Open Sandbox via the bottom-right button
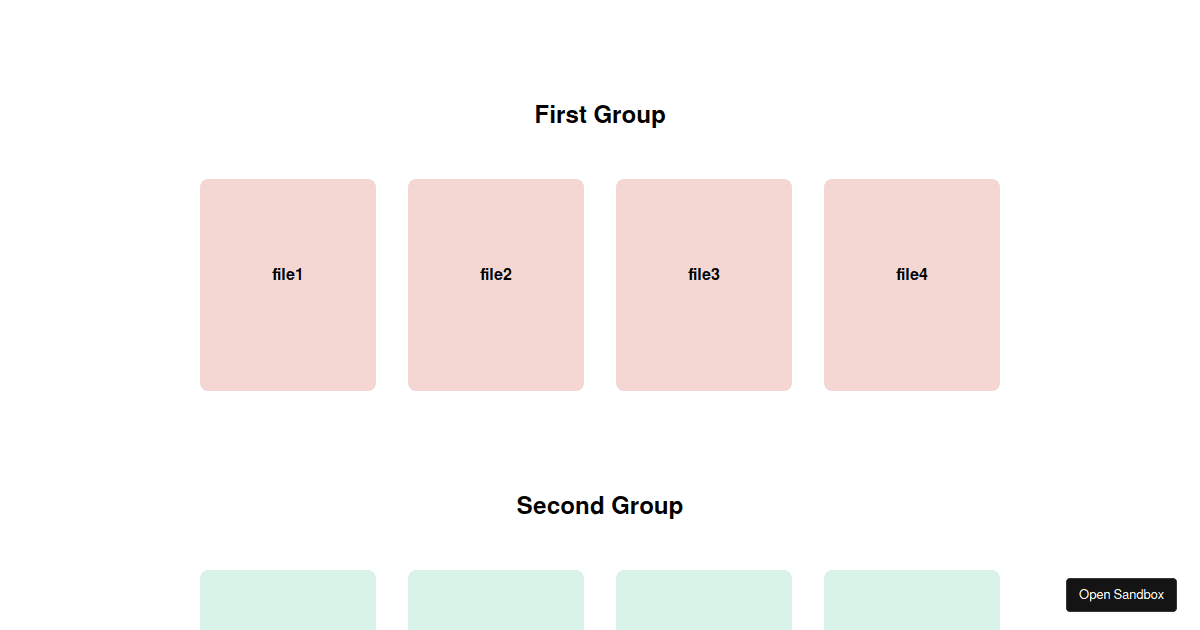 [x=1121, y=594]
